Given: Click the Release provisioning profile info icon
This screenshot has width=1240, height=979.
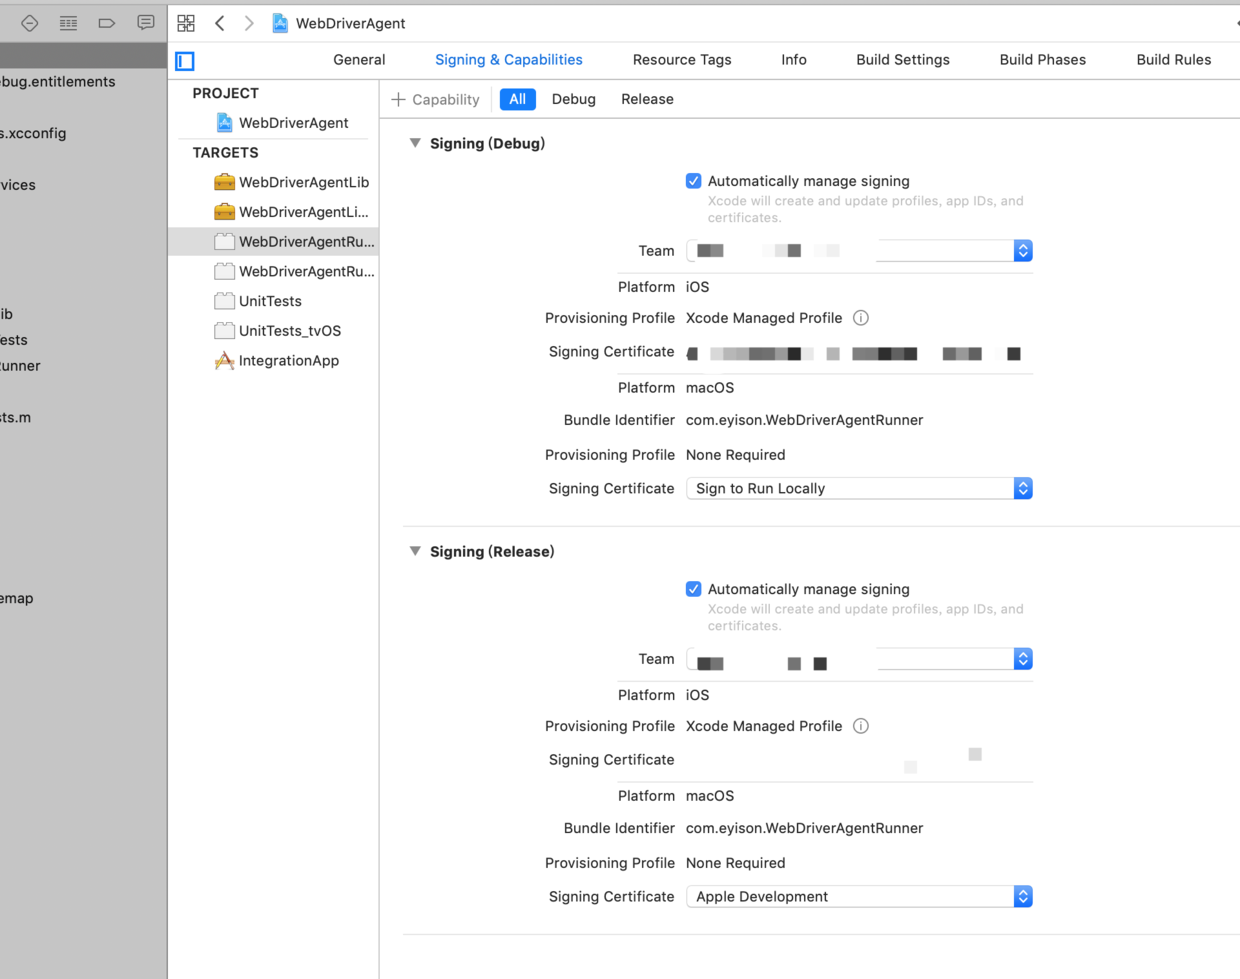Looking at the screenshot, I should [x=861, y=726].
